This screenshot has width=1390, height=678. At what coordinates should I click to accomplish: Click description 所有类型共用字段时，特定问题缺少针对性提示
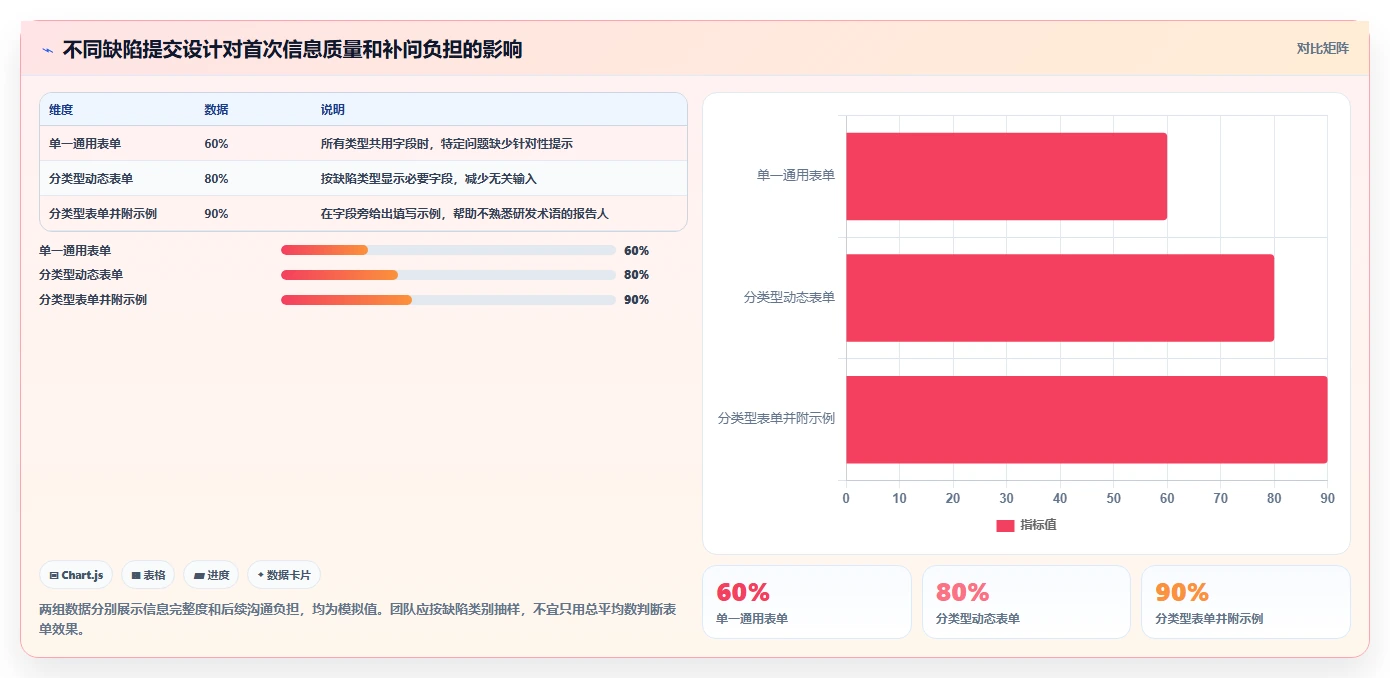(x=446, y=144)
